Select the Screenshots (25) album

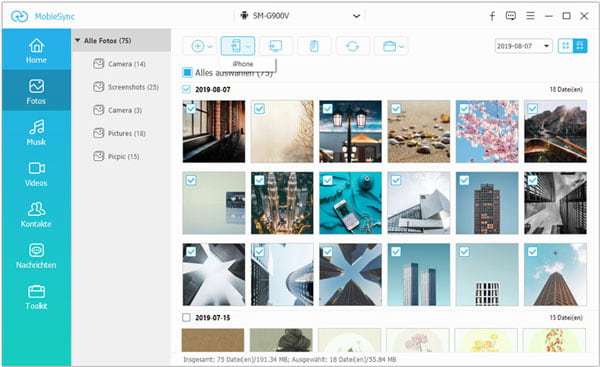[126, 87]
